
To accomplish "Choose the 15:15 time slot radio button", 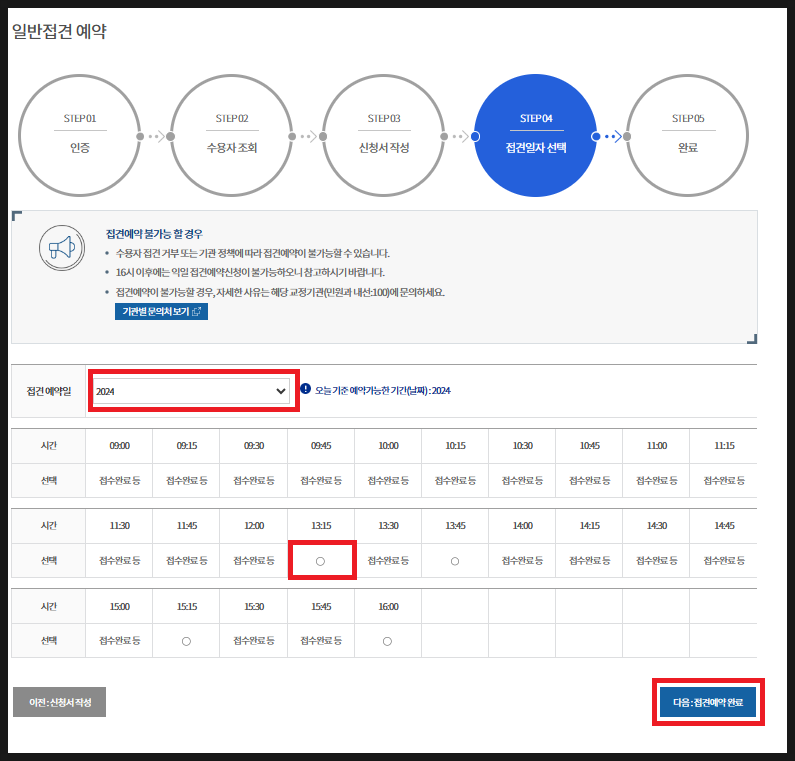I will (x=186, y=640).
